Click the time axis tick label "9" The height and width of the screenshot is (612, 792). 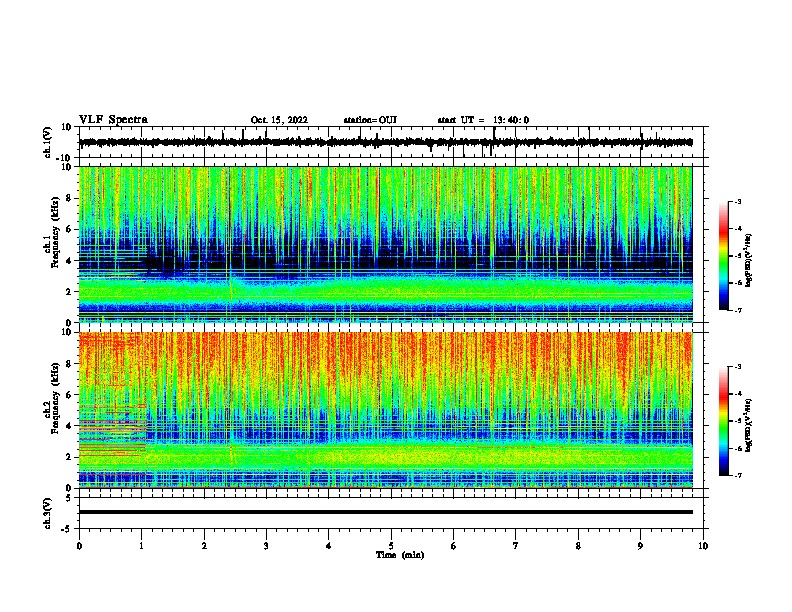[640, 545]
